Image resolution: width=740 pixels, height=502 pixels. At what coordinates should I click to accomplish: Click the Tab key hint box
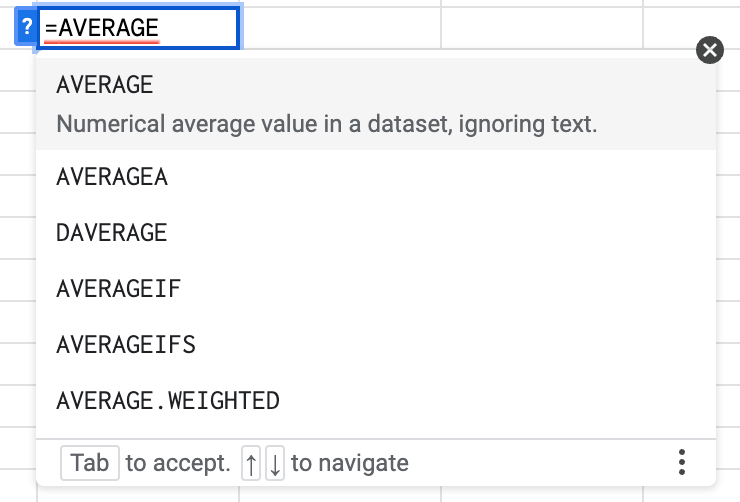pos(90,463)
